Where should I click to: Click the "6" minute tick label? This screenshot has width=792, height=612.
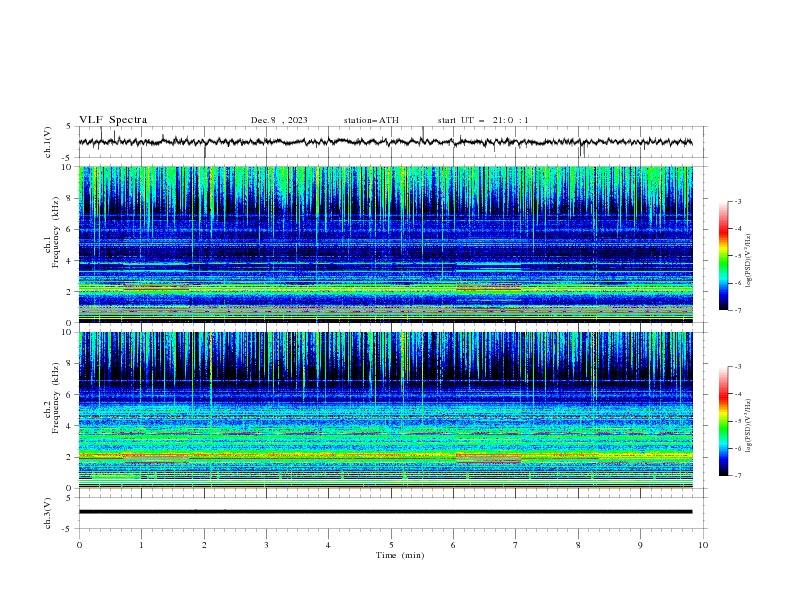pos(453,545)
